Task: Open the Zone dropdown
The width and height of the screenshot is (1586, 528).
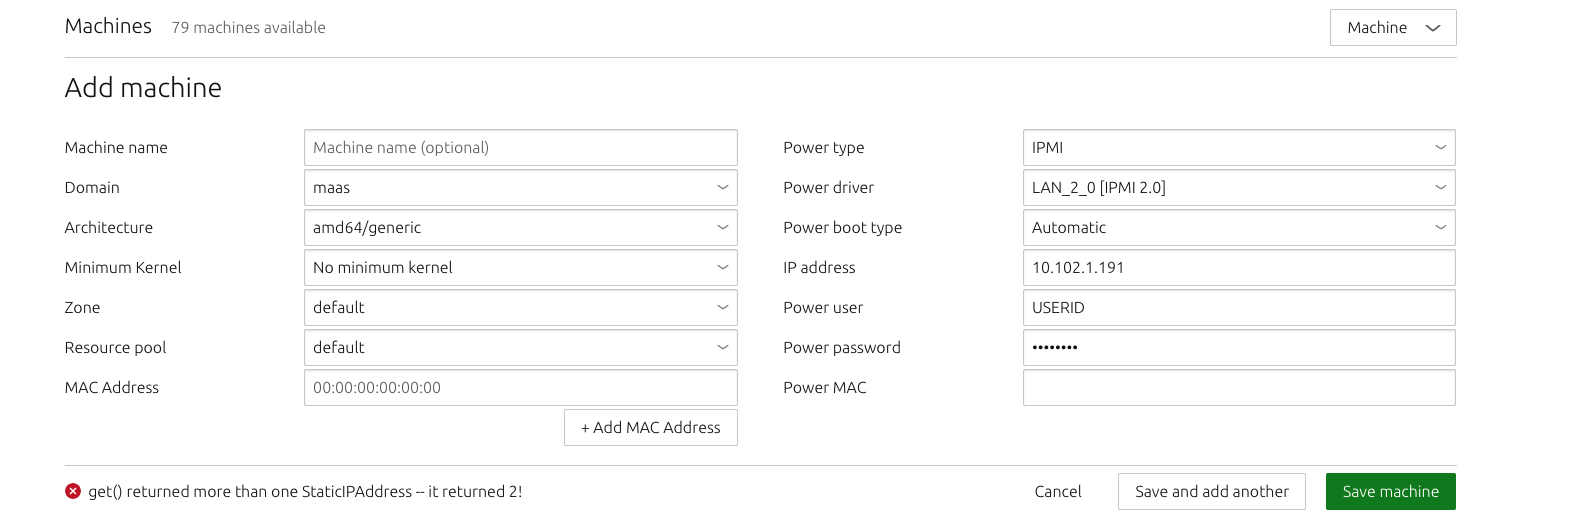Action: (x=520, y=308)
